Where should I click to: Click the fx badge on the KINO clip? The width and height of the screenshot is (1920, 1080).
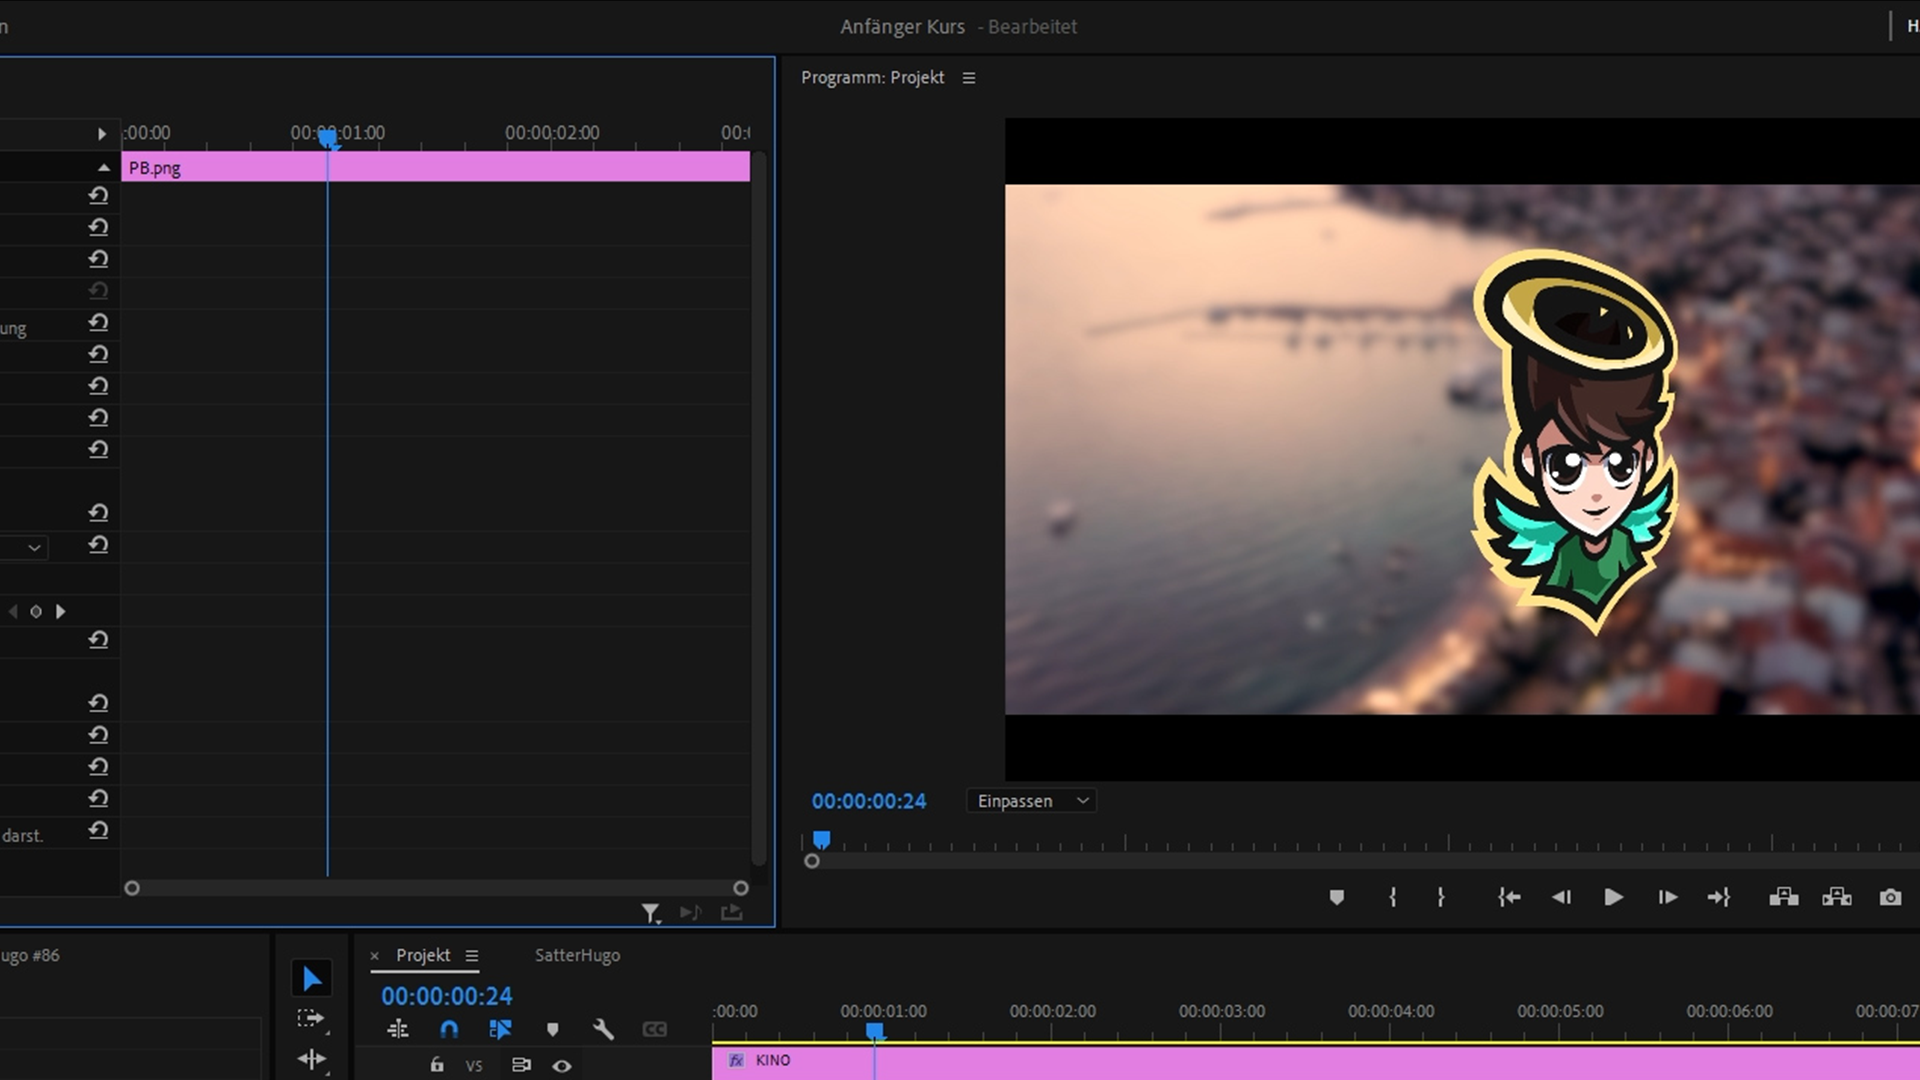click(736, 1060)
